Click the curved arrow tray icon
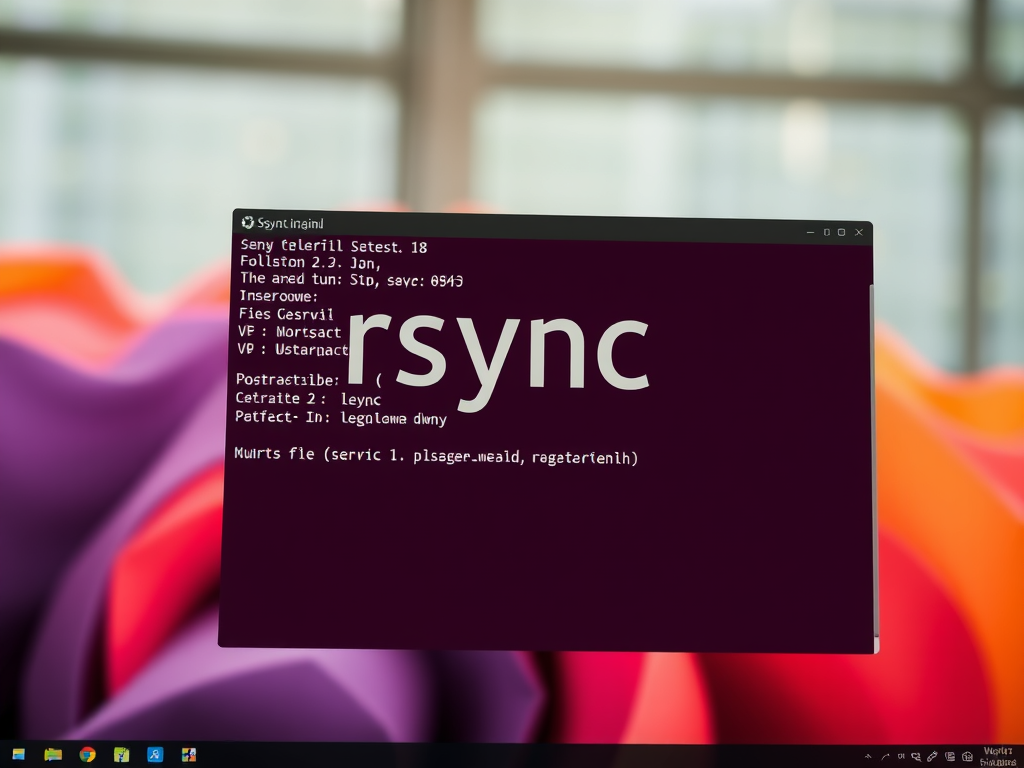This screenshot has width=1024, height=768. [x=886, y=757]
